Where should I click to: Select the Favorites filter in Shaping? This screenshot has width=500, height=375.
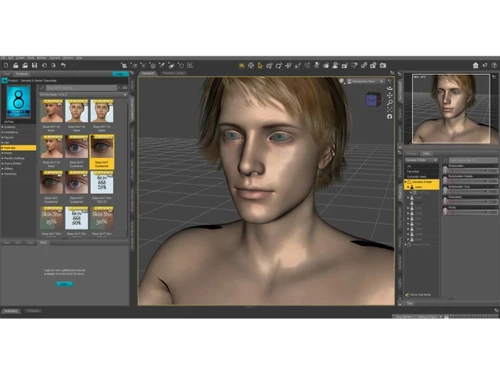(422, 171)
